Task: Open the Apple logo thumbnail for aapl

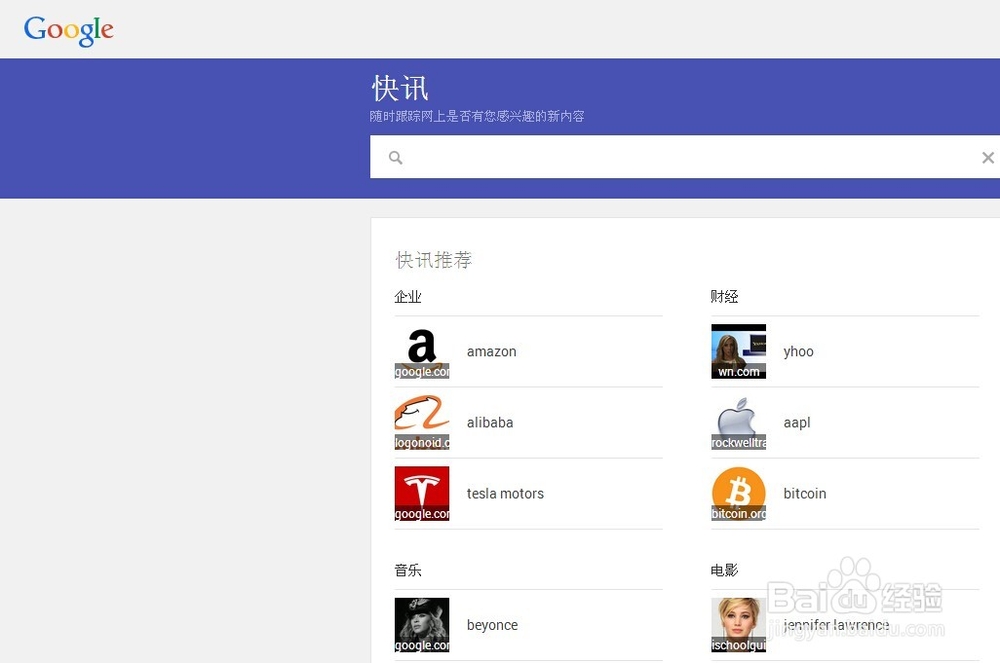Action: (x=739, y=422)
